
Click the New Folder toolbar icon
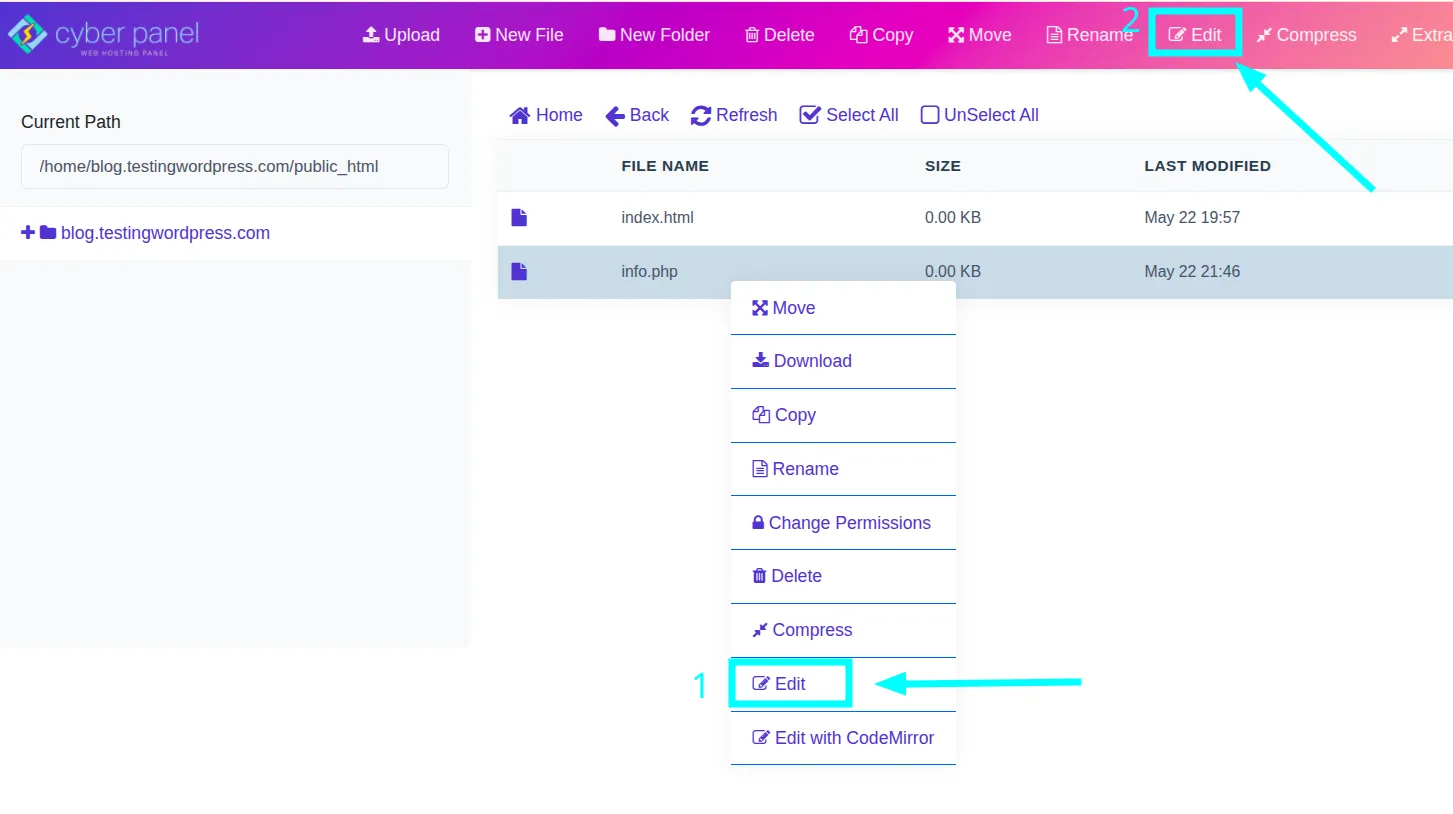click(x=607, y=35)
